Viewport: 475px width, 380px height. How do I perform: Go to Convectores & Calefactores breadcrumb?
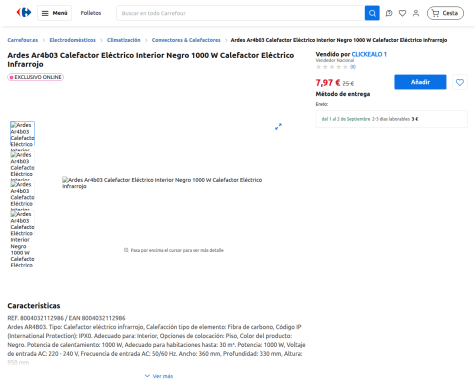click(186, 40)
